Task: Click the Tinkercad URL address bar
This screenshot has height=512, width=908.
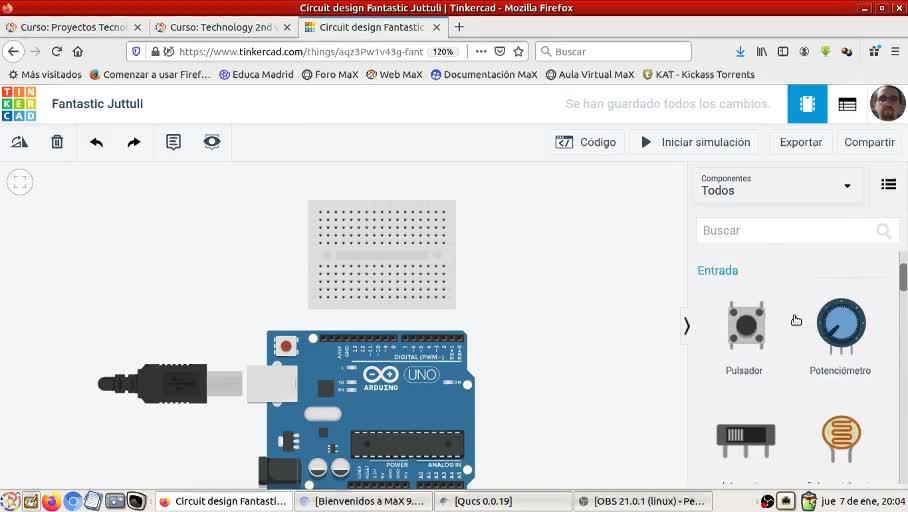Action: pos(301,52)
